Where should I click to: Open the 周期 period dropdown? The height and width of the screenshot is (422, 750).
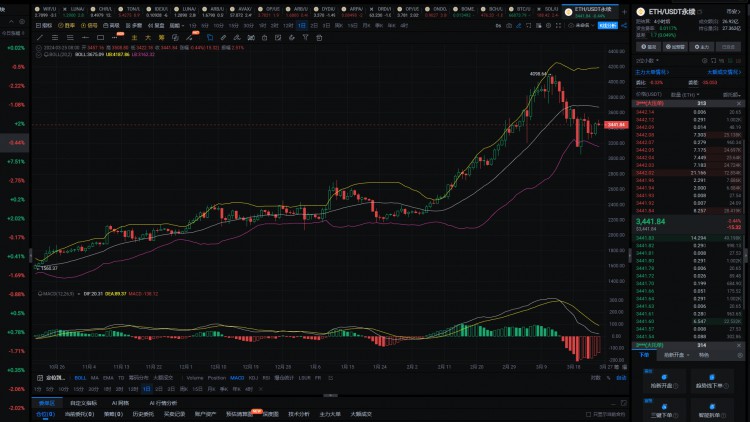point(176,25)
